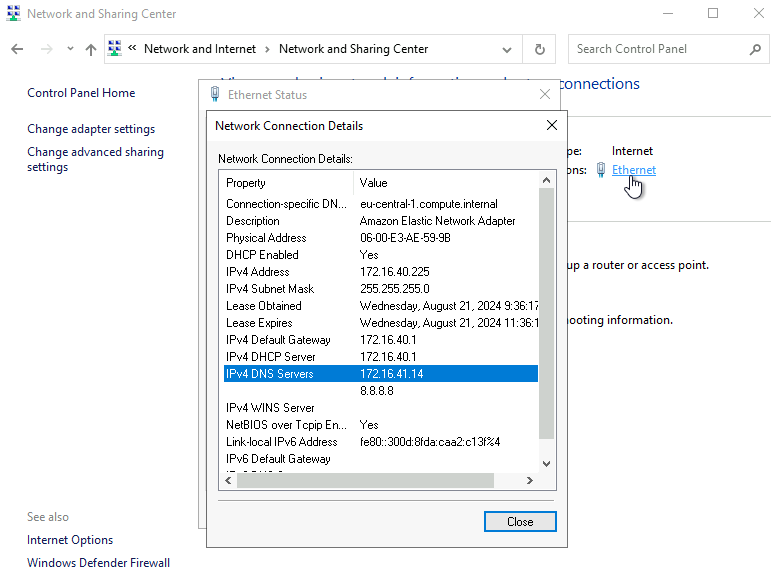779x587 pixels.
Task: Click the fe80::300d:8fda:caa2:c13f%4 value
Action: (430, 441)
